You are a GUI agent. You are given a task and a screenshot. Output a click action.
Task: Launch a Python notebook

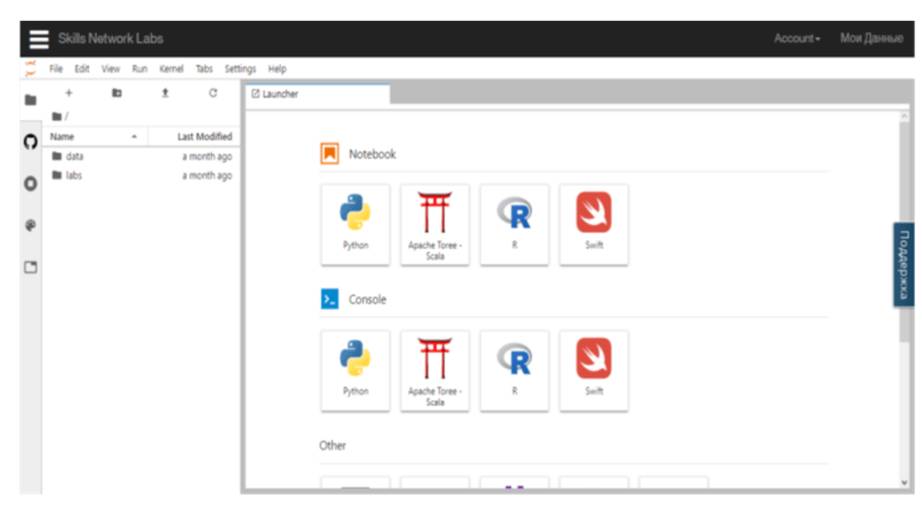pyautogui.click(x=355, y=223)
